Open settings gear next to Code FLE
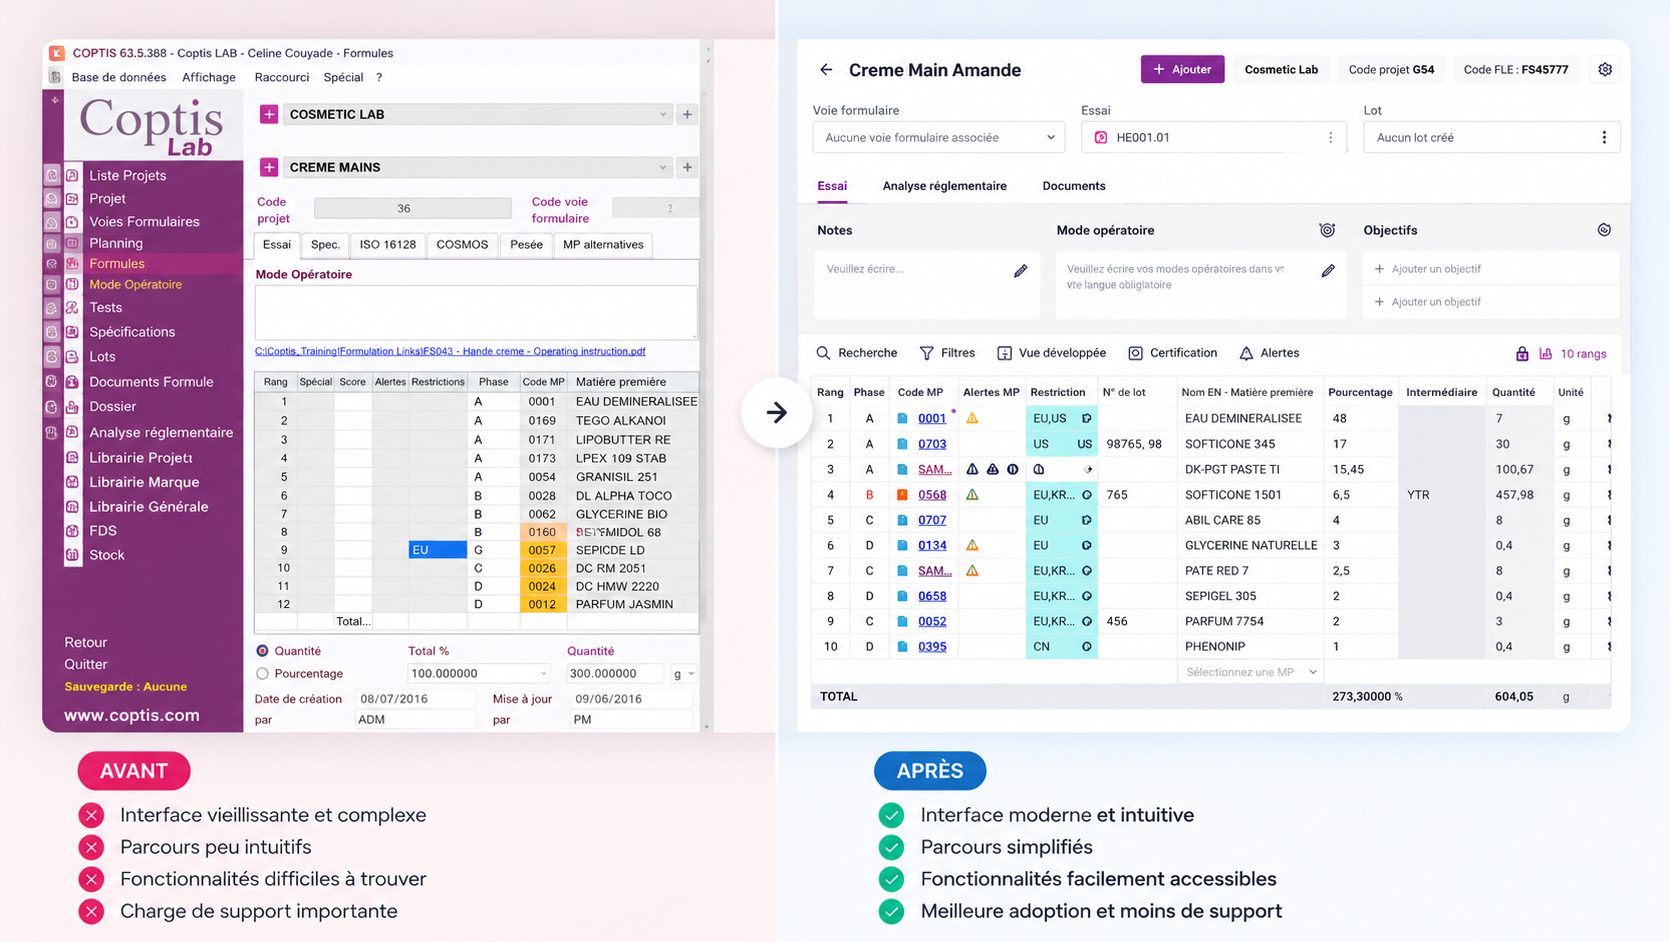Viewport: 1670px width, 942px height. tap(1605, 70)
